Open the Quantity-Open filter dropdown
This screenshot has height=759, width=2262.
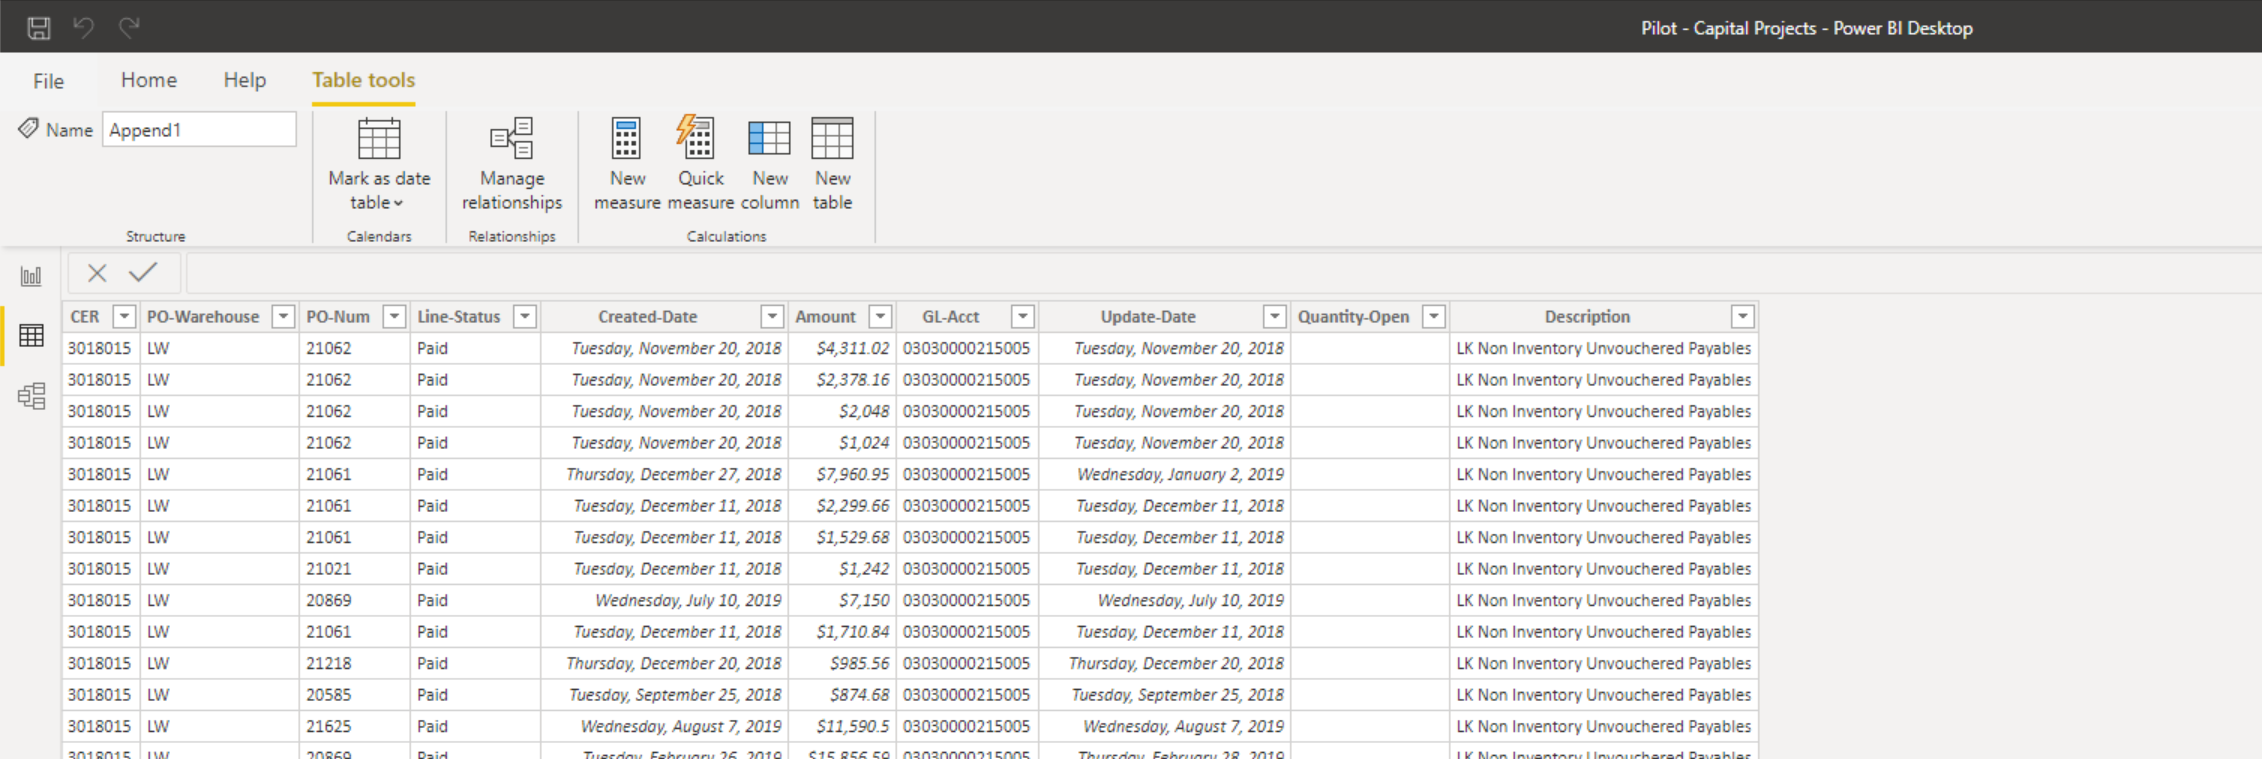click(x=1434, y=317)
